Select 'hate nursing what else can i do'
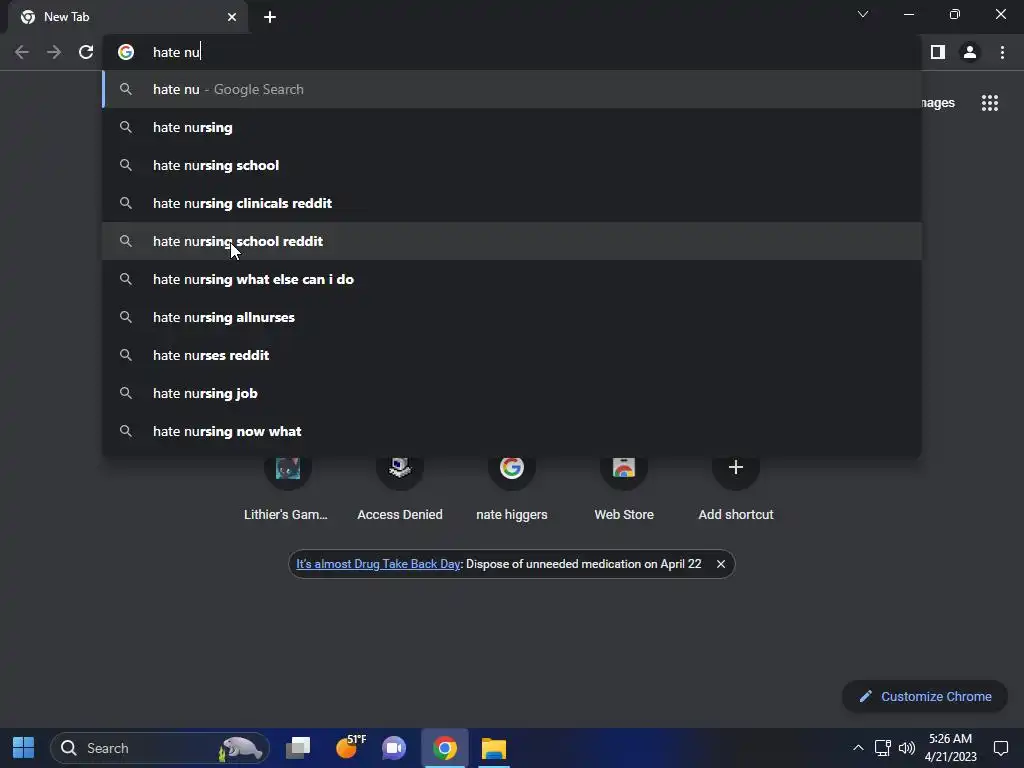Screen dimensions: 1024x768 coord(512,279)
